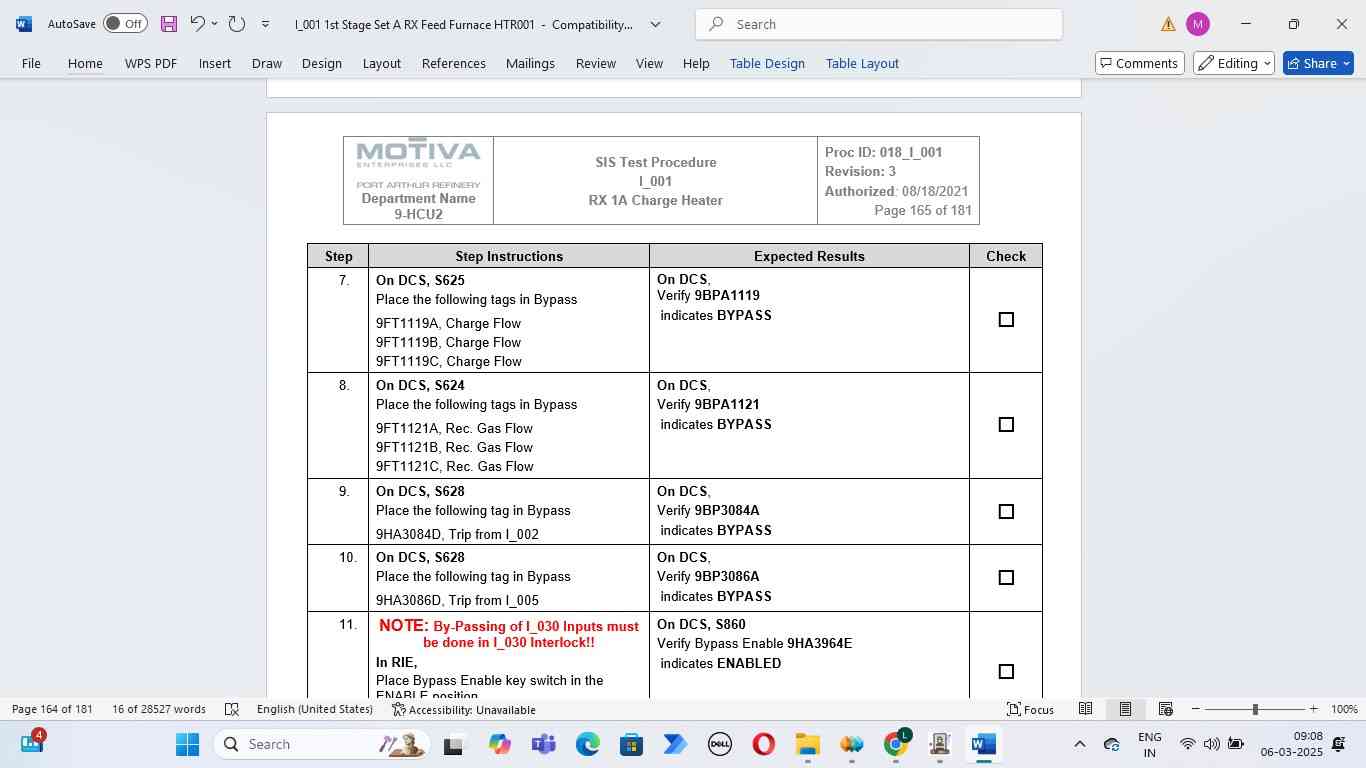Switch to the Mailings tab
The width and height of the screenshot is (1366, 768).
click(530, 63)
